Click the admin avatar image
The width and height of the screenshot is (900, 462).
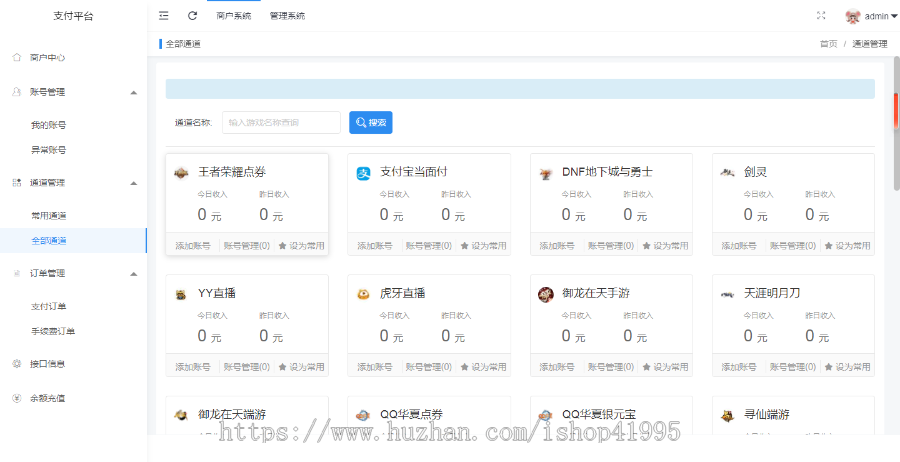(852, 16)
